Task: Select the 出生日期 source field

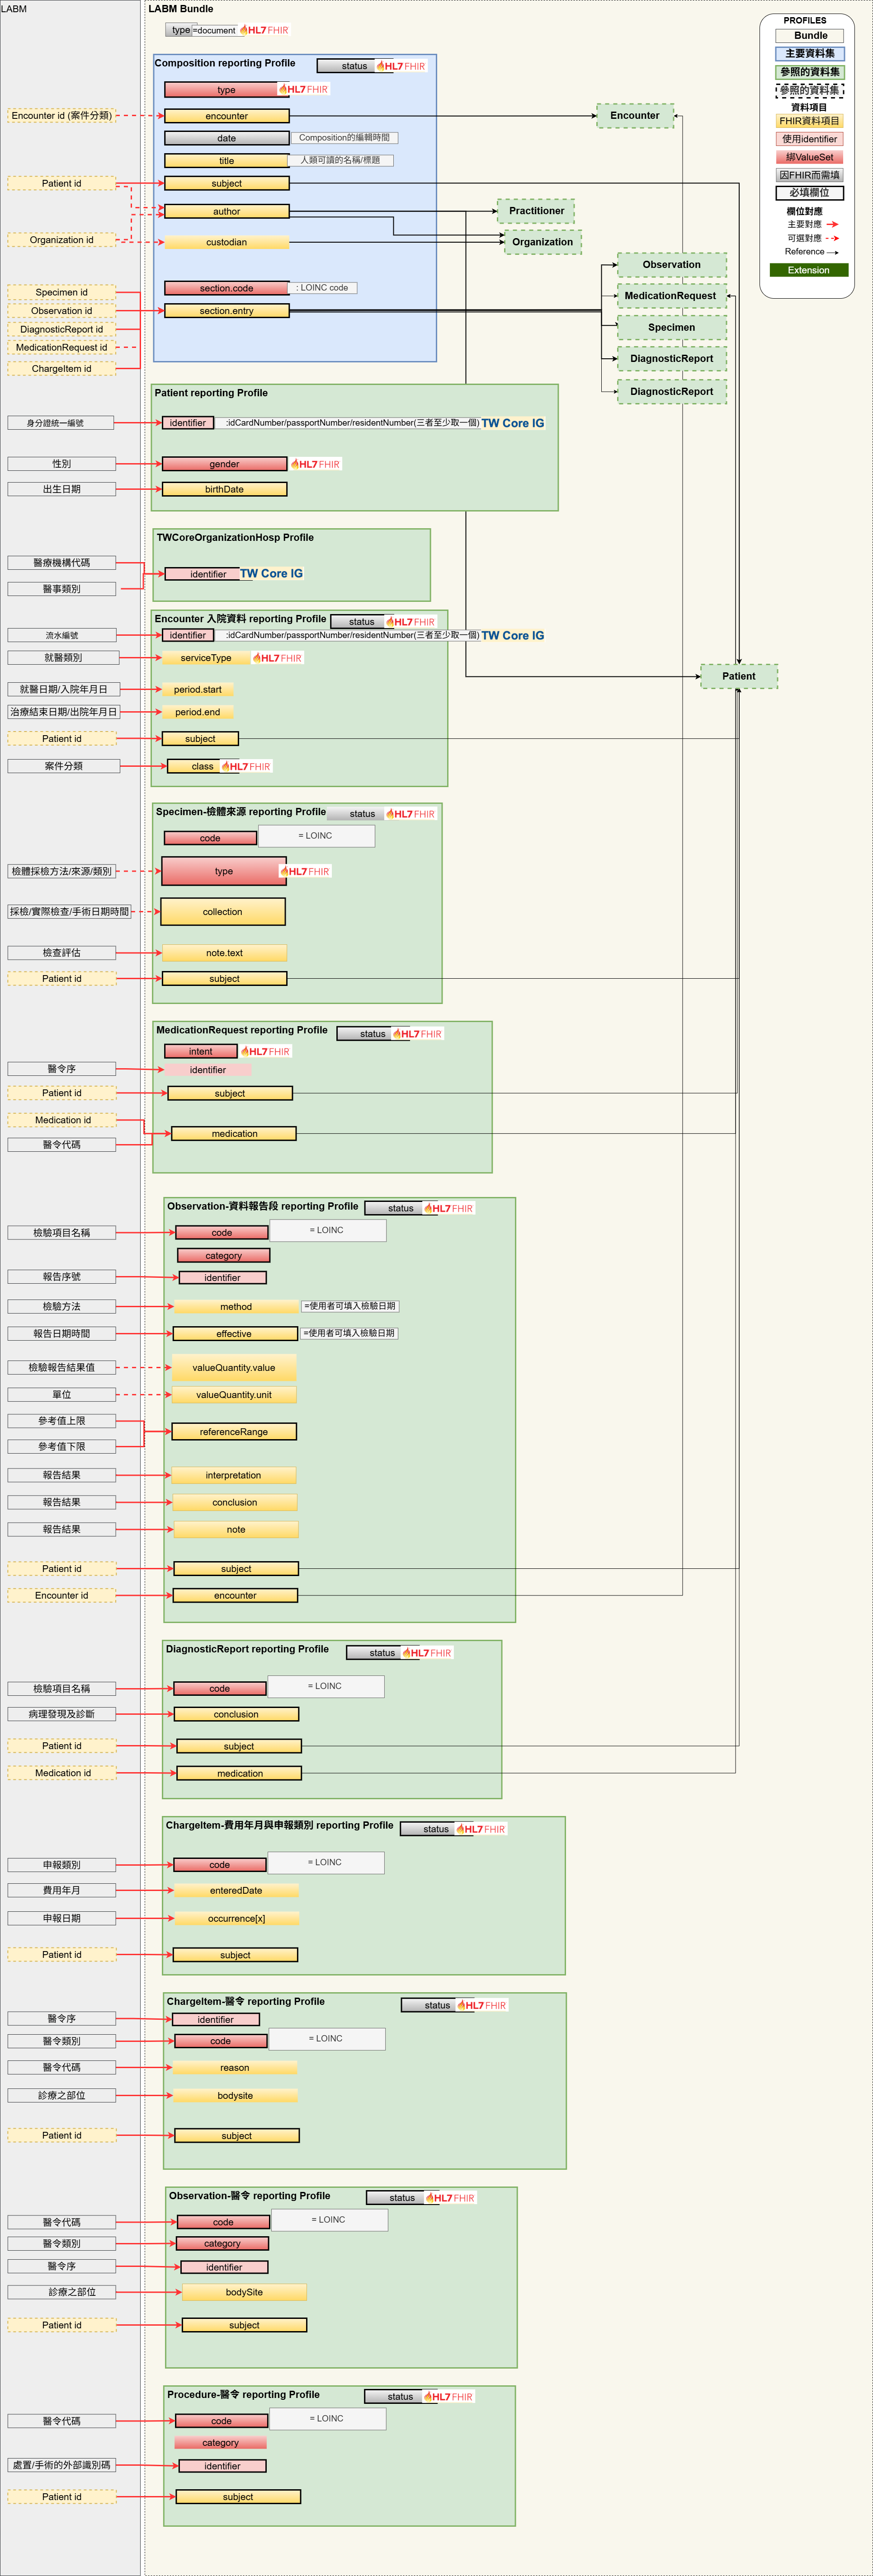Action: (x=62, y=489)
